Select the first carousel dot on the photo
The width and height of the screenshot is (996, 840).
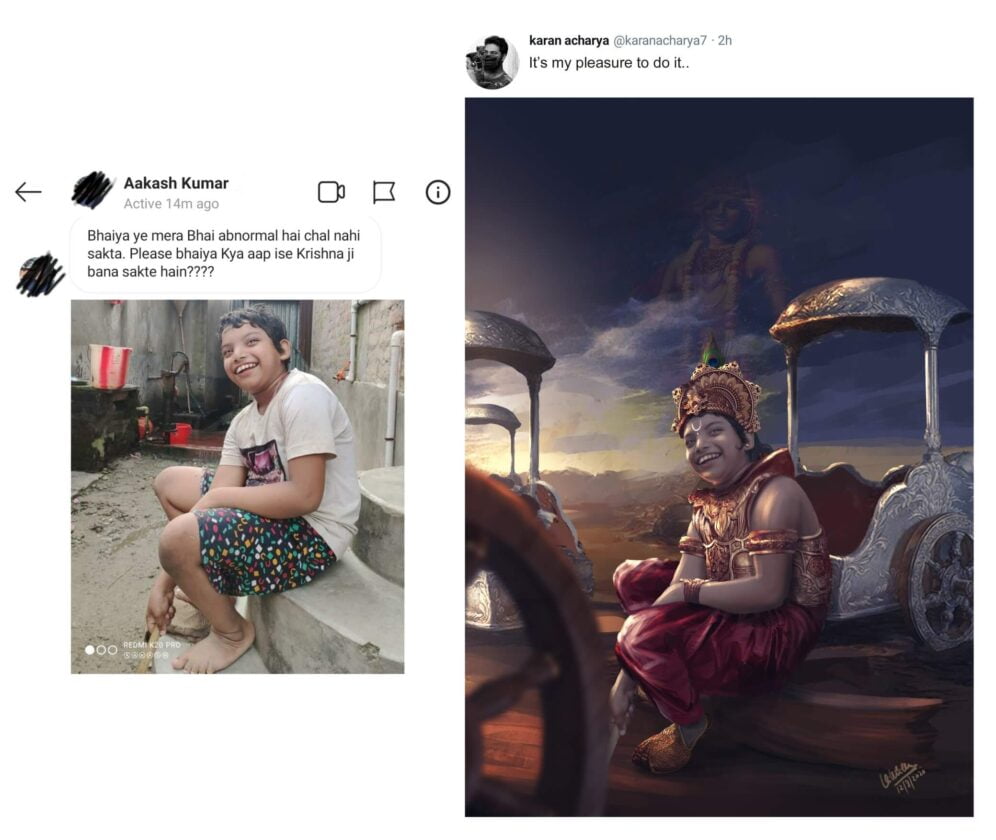[90, 650]
